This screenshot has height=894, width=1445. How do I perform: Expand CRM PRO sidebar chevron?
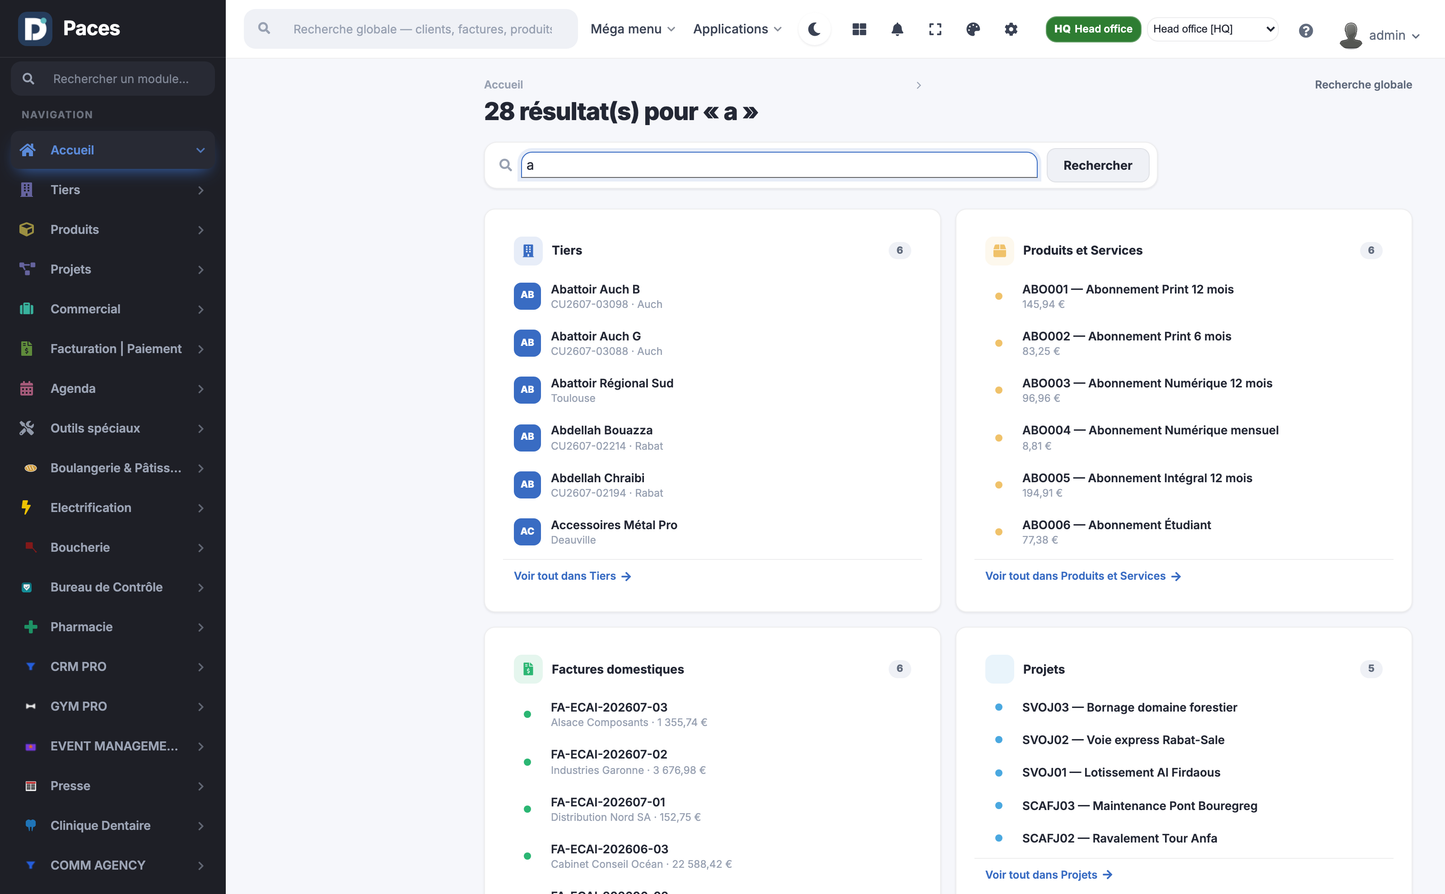point(200,667)
